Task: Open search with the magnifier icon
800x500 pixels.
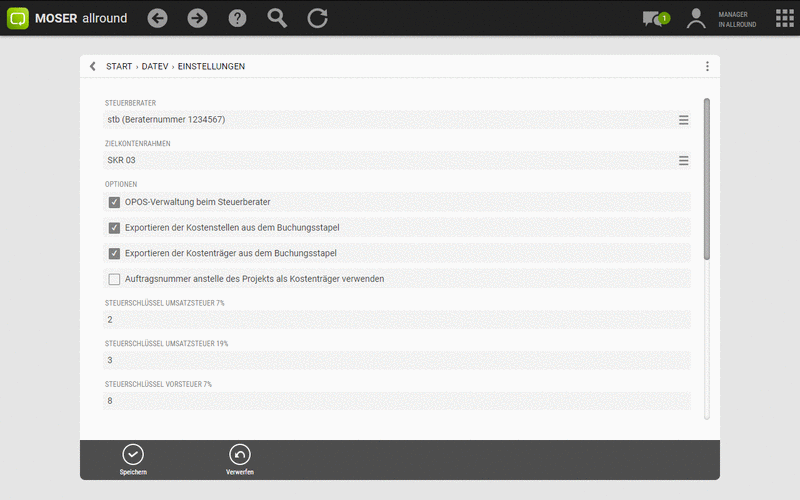Action: [277, 18]
